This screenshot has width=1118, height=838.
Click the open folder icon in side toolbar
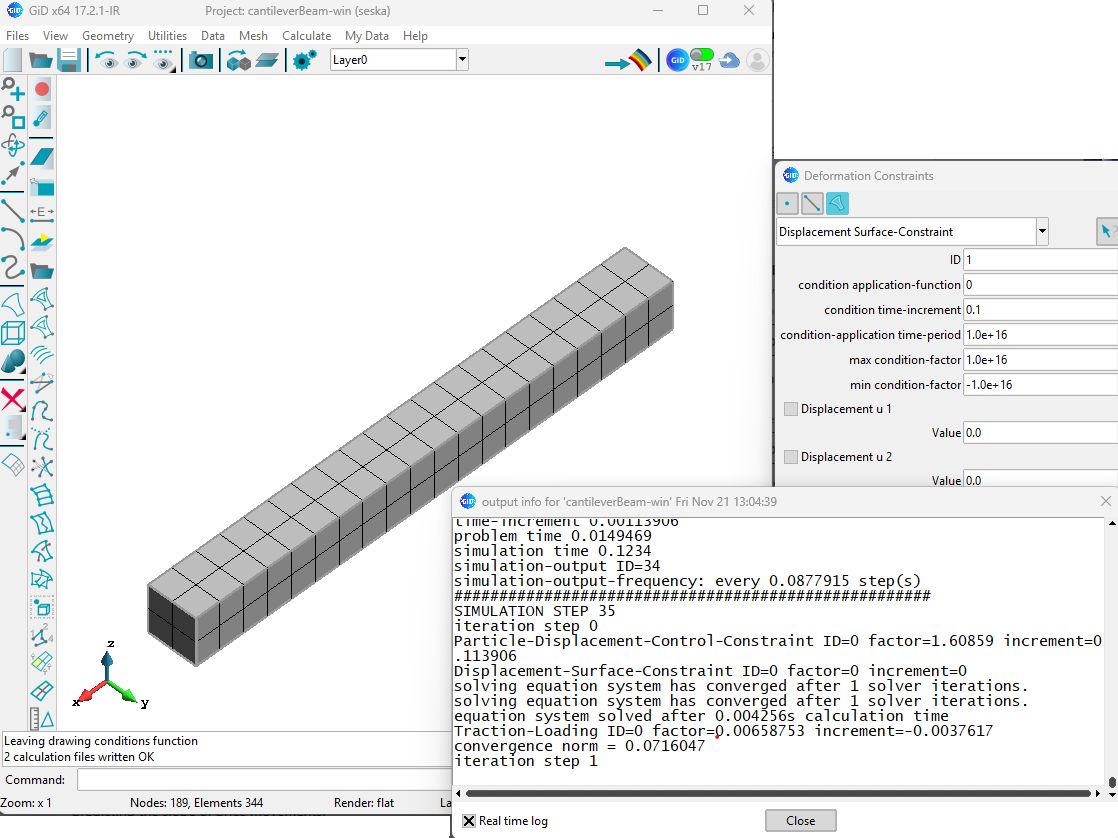coord(42,271)
